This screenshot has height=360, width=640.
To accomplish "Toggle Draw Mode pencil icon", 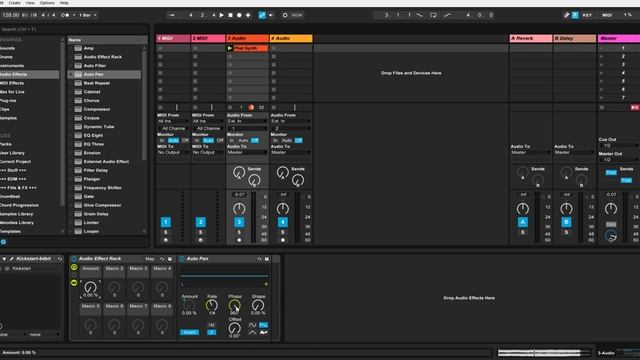I will 567,15.
